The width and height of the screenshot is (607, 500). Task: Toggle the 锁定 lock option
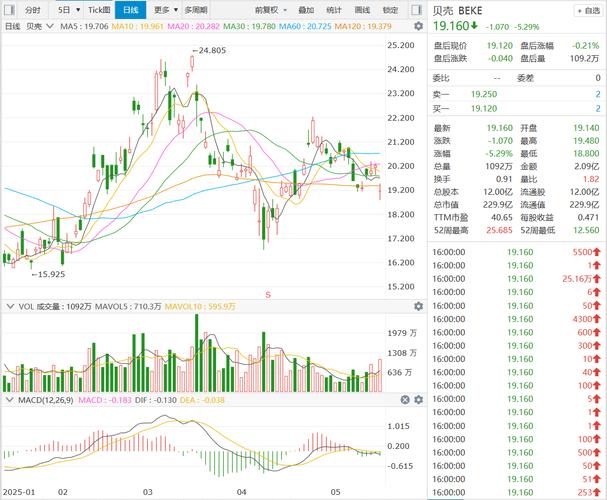coord(390,9)
